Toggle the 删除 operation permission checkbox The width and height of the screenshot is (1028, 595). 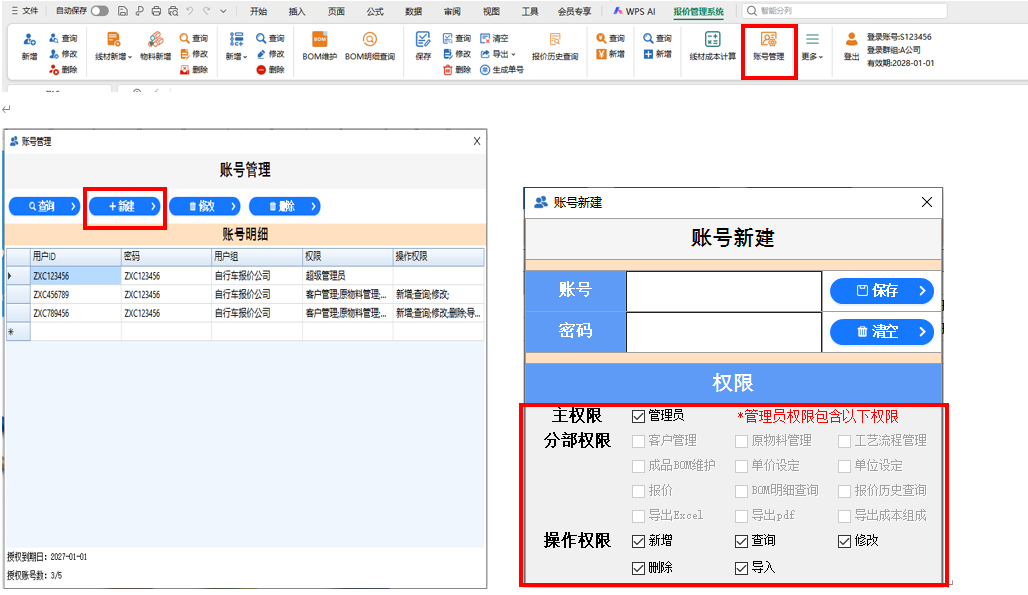pyautogui.click(x=638, y=568)
